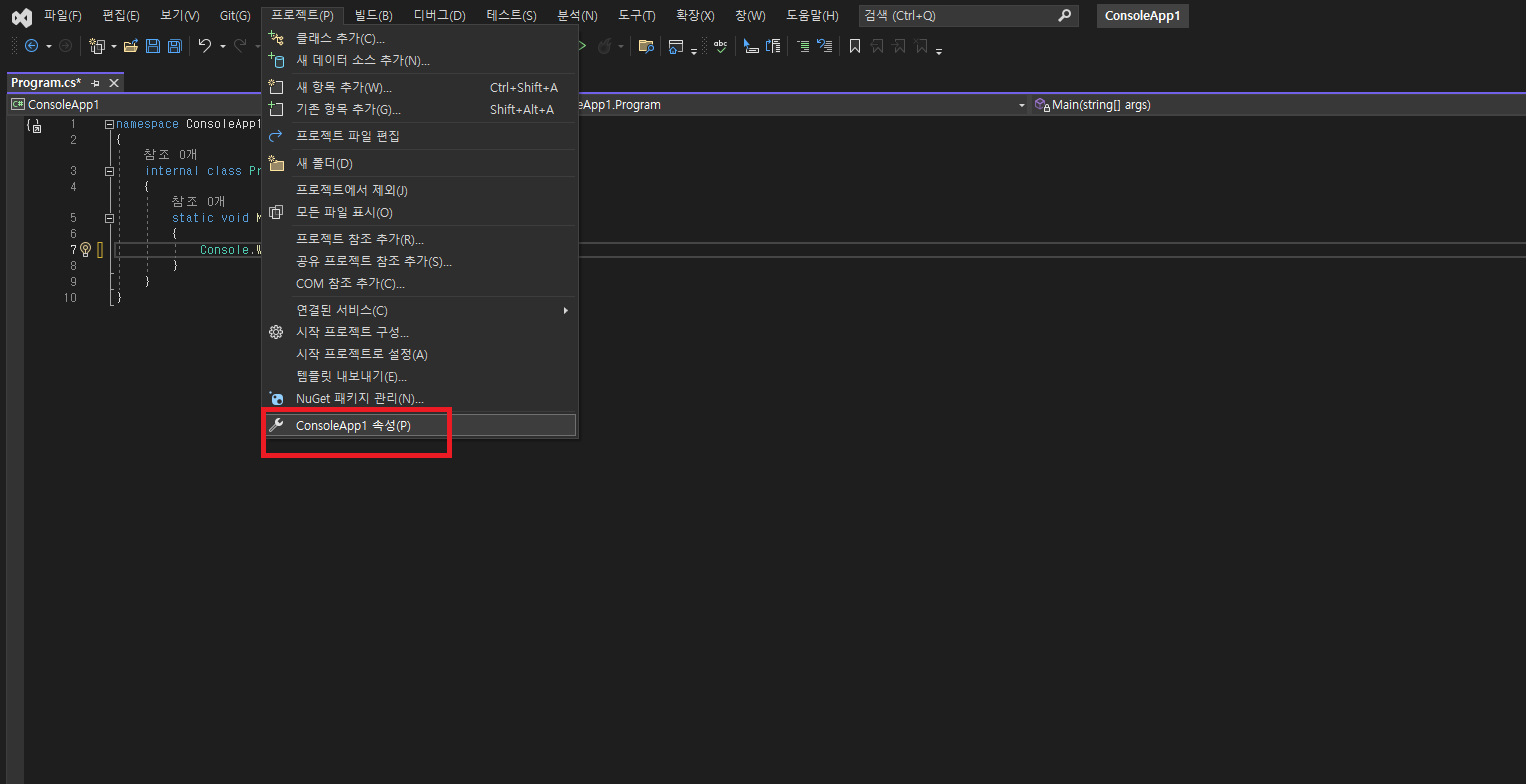This screenshot has width=1526, height=784.
Task: Expand the 연결된 서비스 submenu
Action: [x=420, y=310]
